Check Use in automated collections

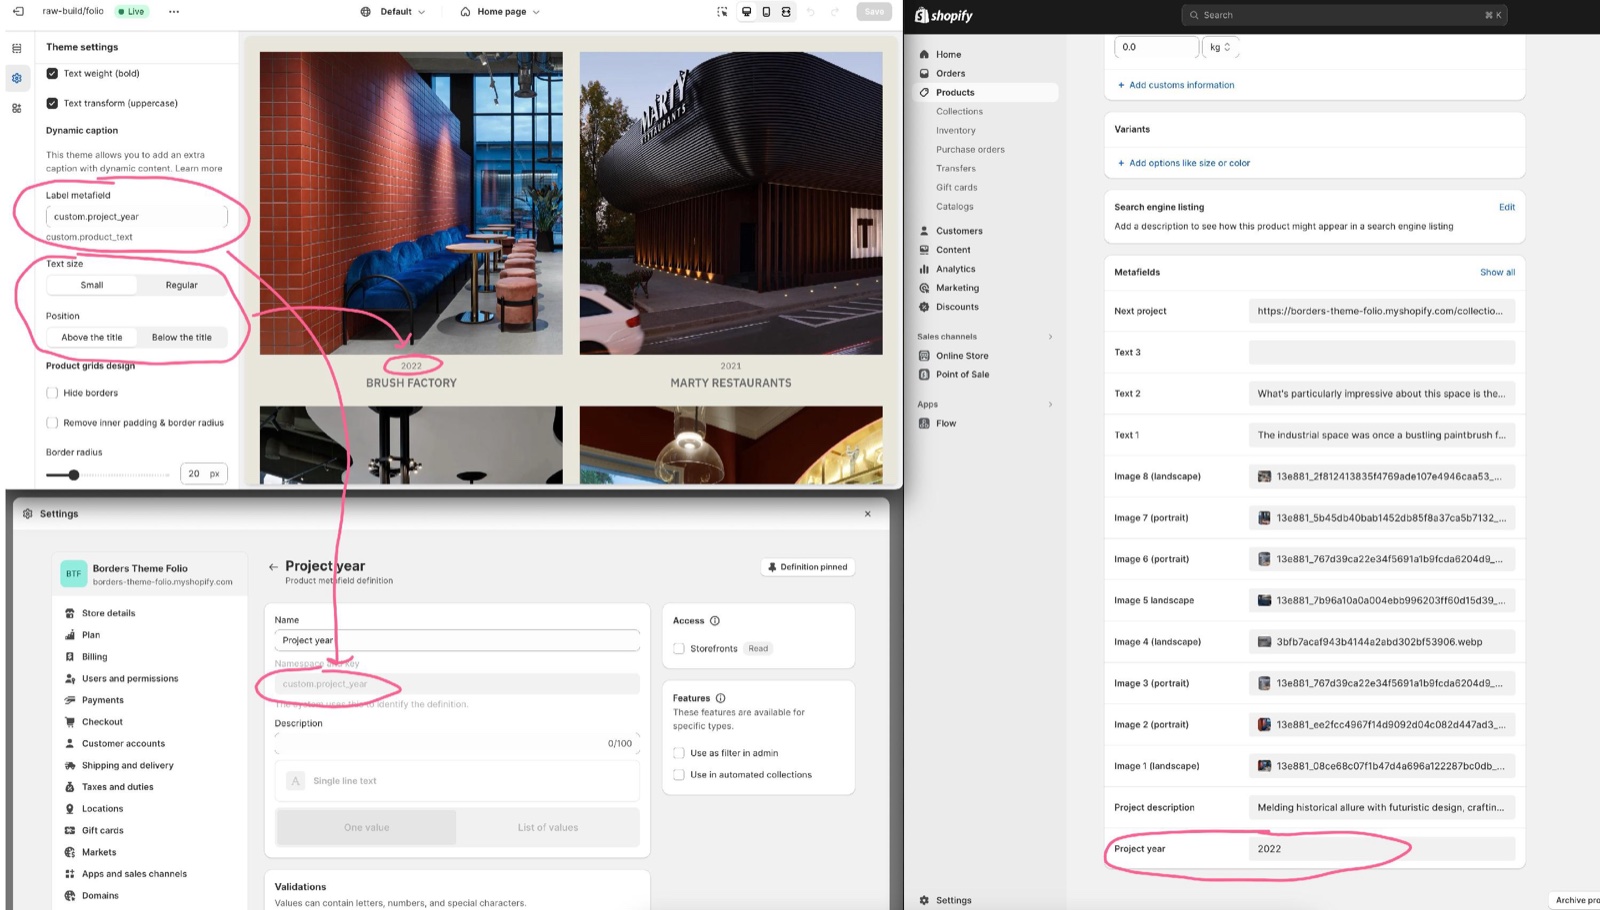click(x=679, y=775)
